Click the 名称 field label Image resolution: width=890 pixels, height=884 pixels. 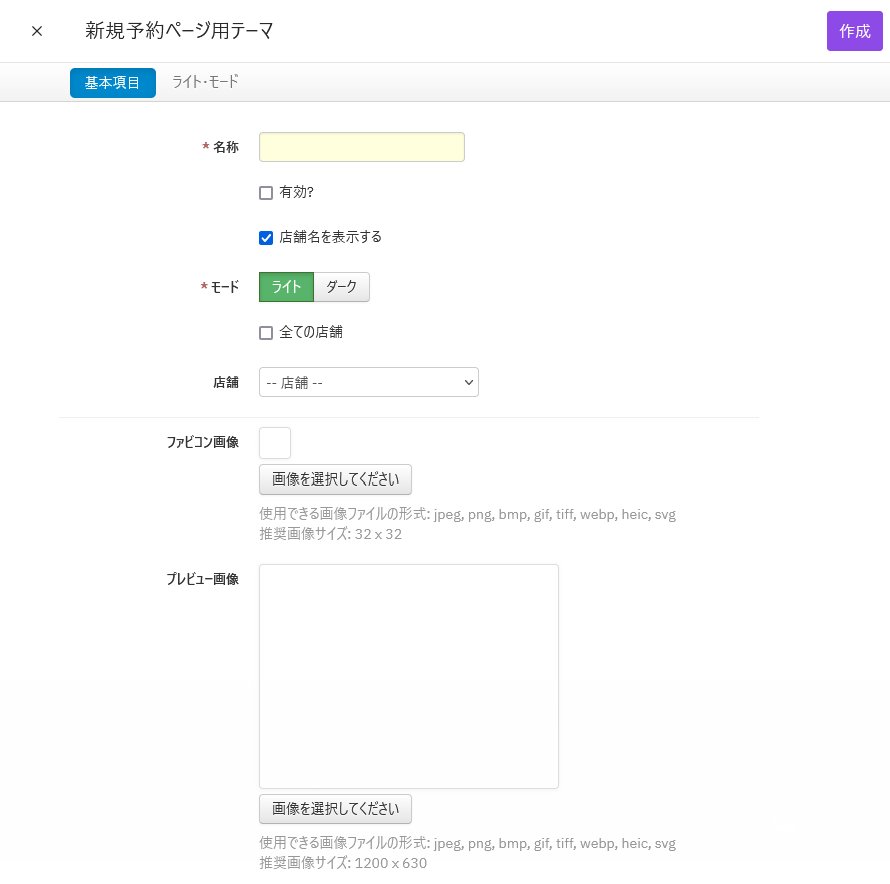(225, 147)
